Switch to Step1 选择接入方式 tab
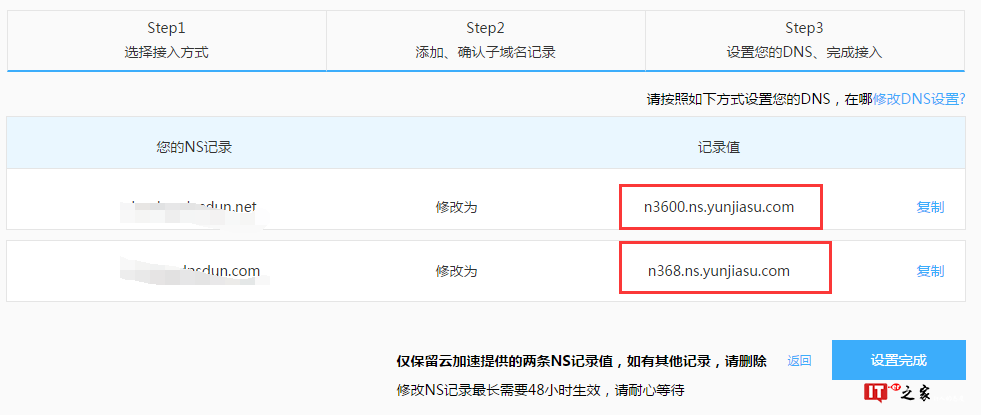Screen dimensions: 981x415 [x=166, y=40]
